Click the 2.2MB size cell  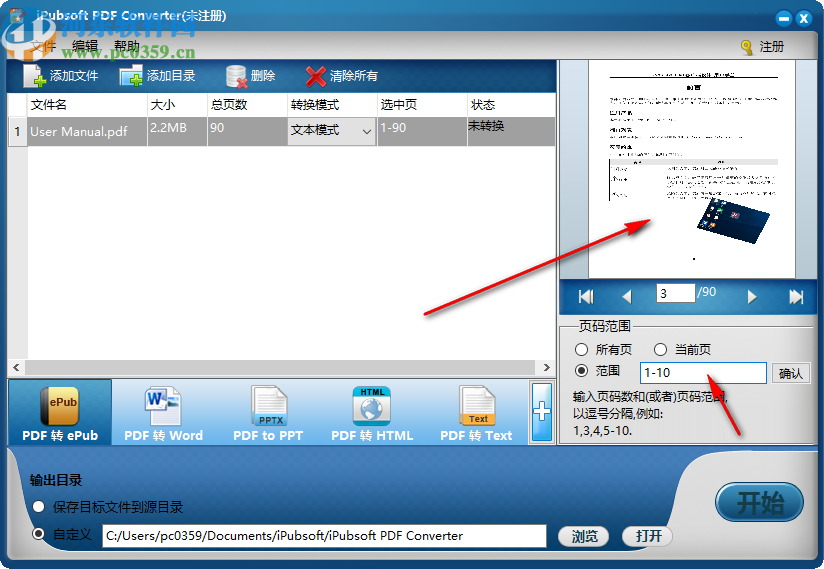point(178,131)
